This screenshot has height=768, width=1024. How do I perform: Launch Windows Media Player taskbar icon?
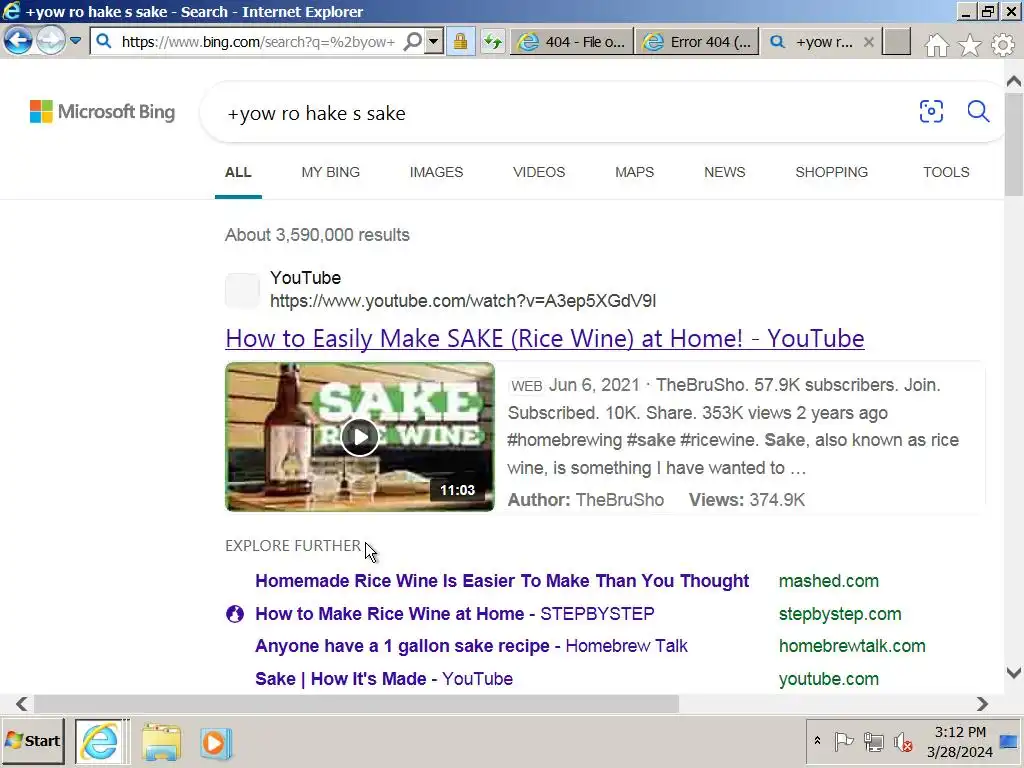(215, 743)
